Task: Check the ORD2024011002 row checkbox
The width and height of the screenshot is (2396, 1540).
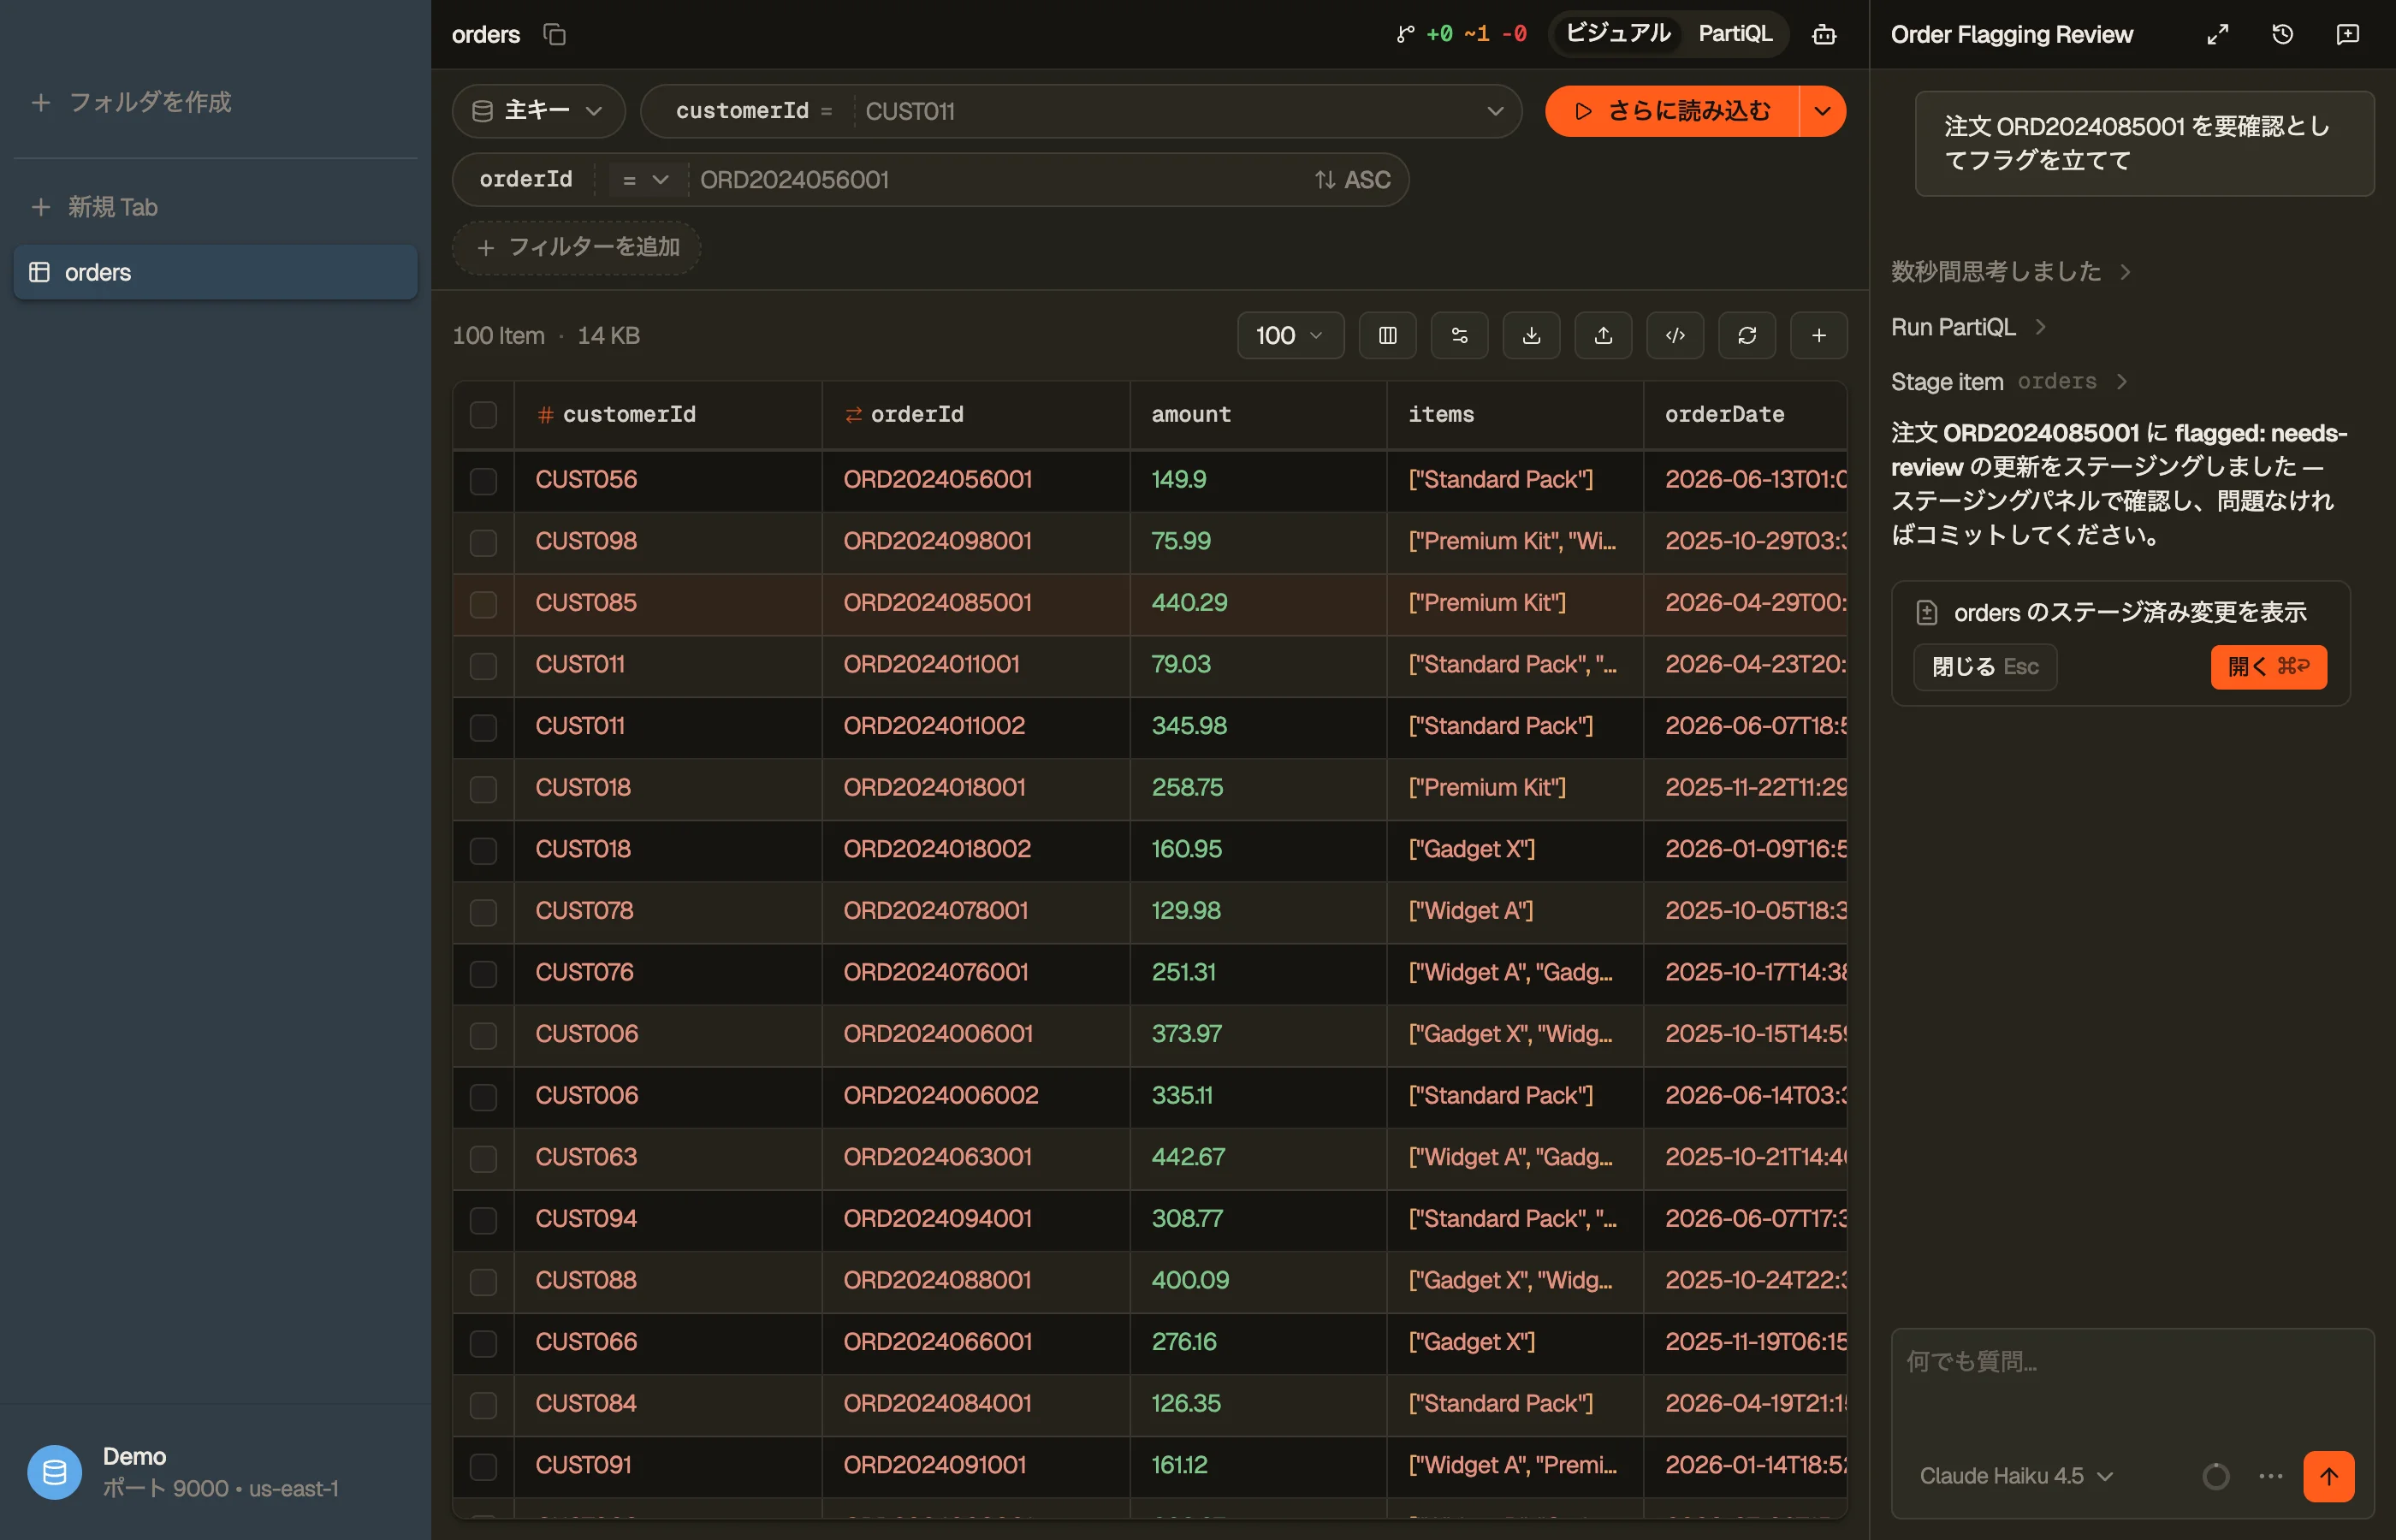Action: click(x=483, y=727)
